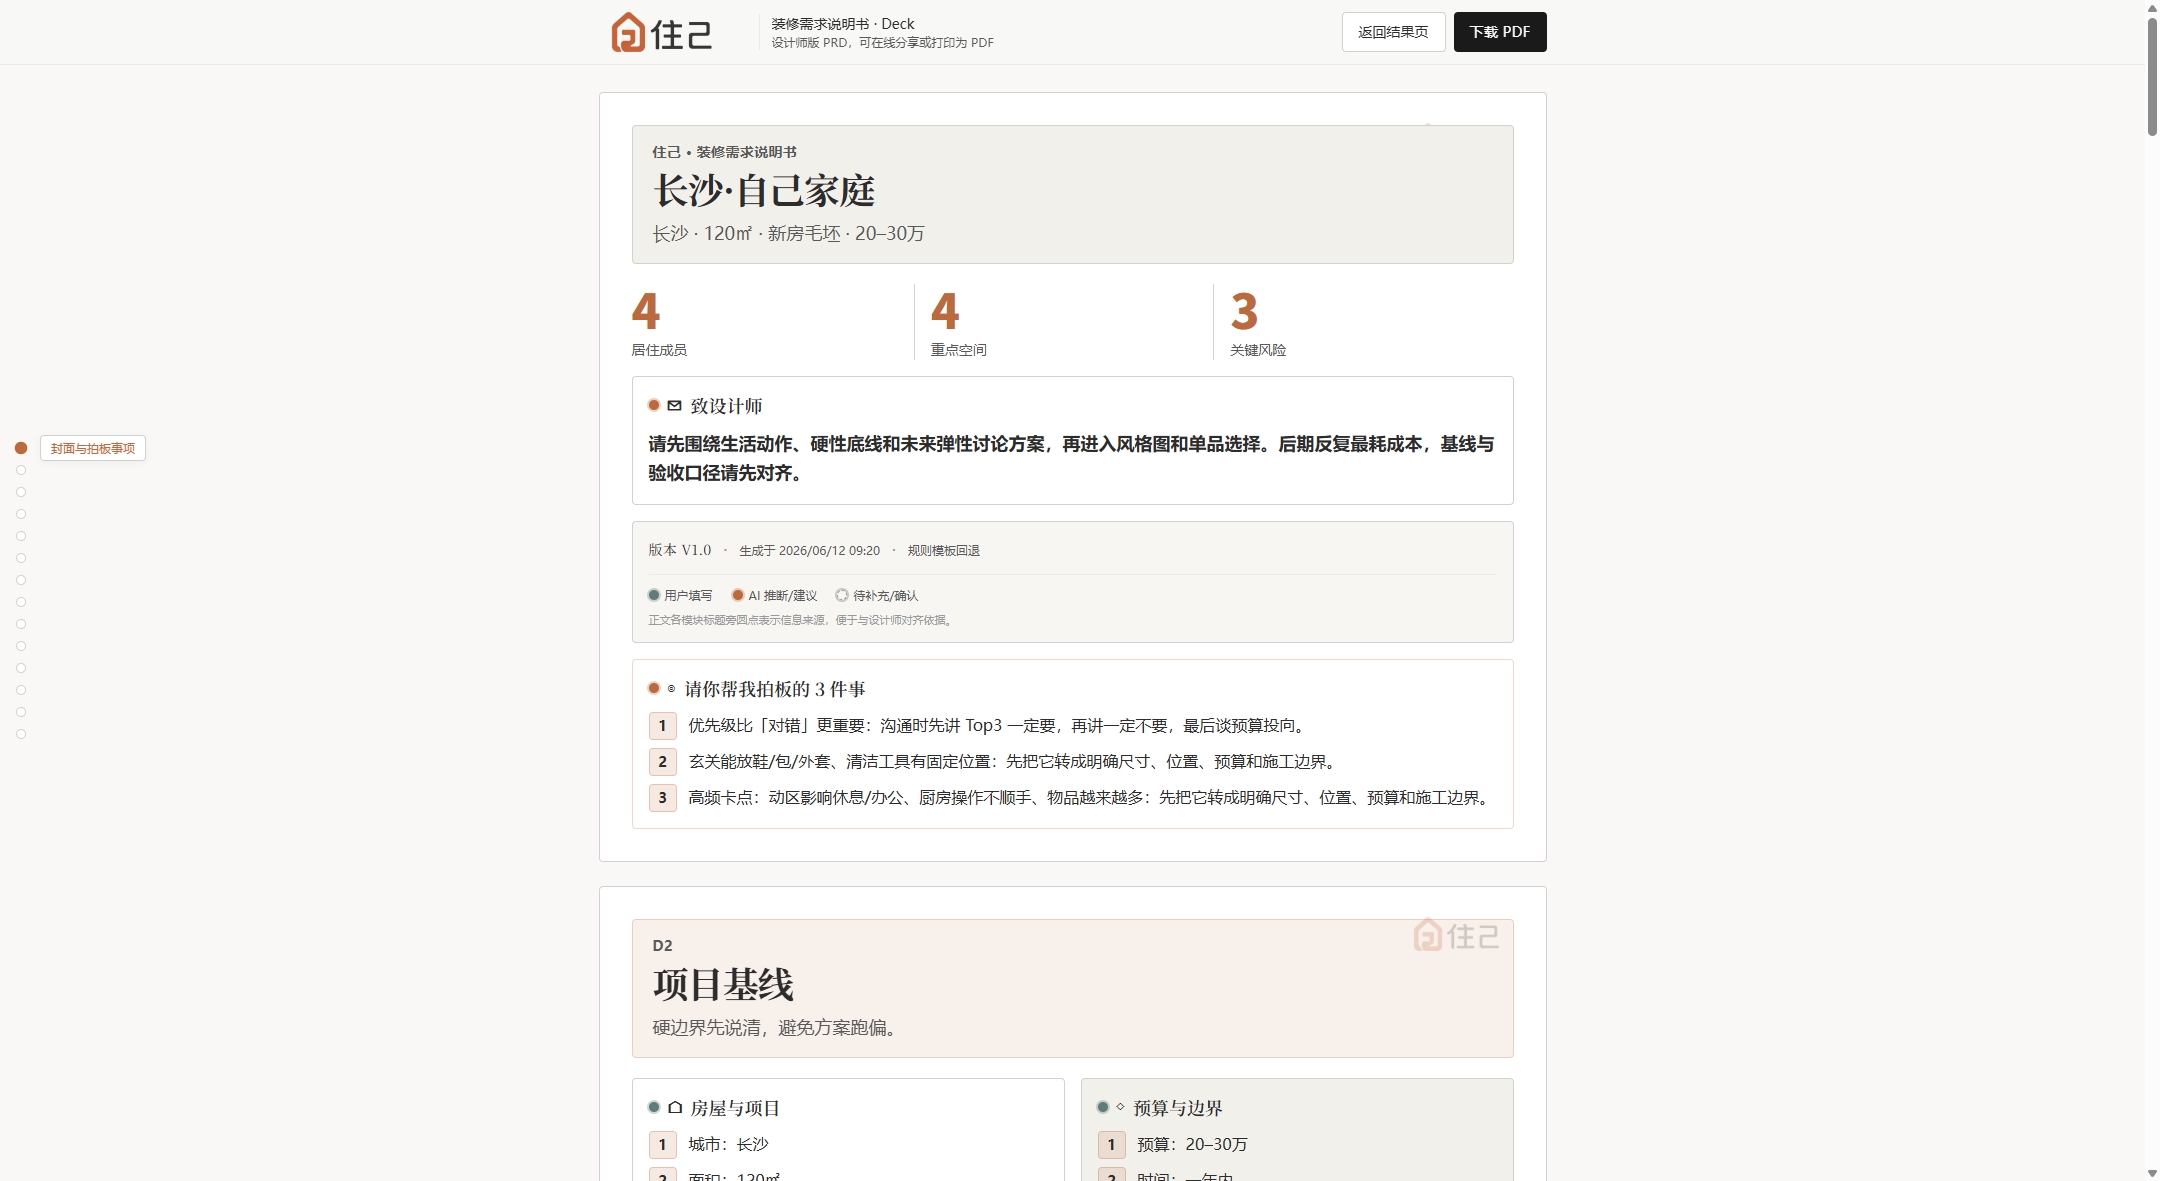Image resolution: width=2160 pixels, height=1181 pixels.
Task: Click the item 优先级比「对错」更重要
Action: pos(998,726)
